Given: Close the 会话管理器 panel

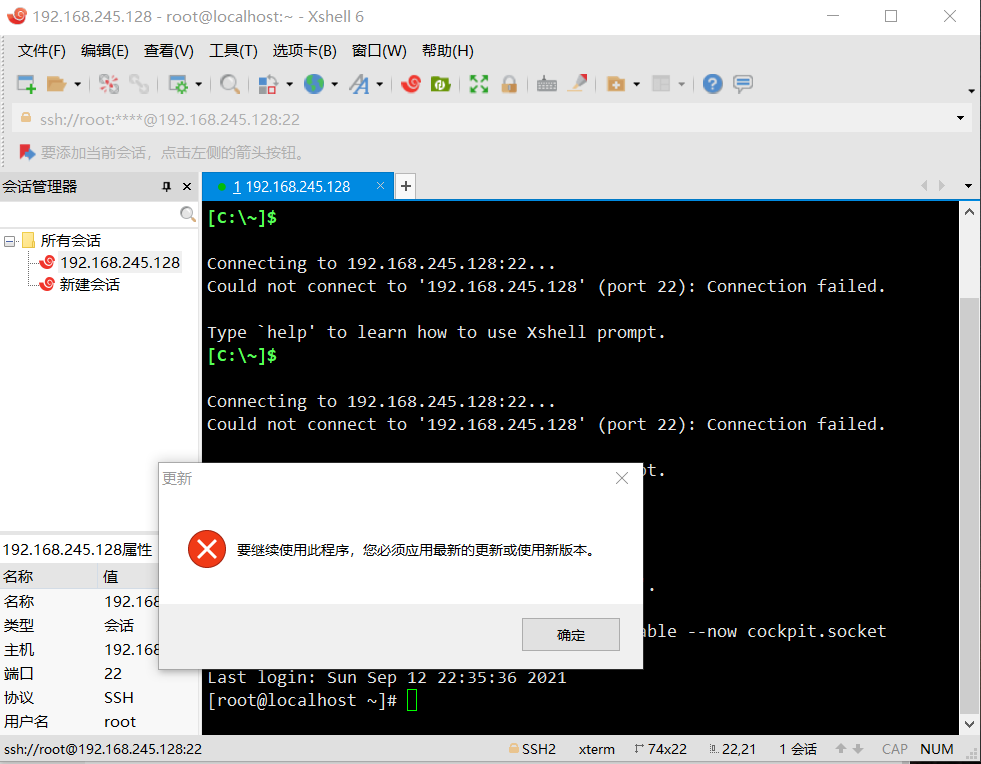Looking at the screenshot, I should [x=186, y=186].
